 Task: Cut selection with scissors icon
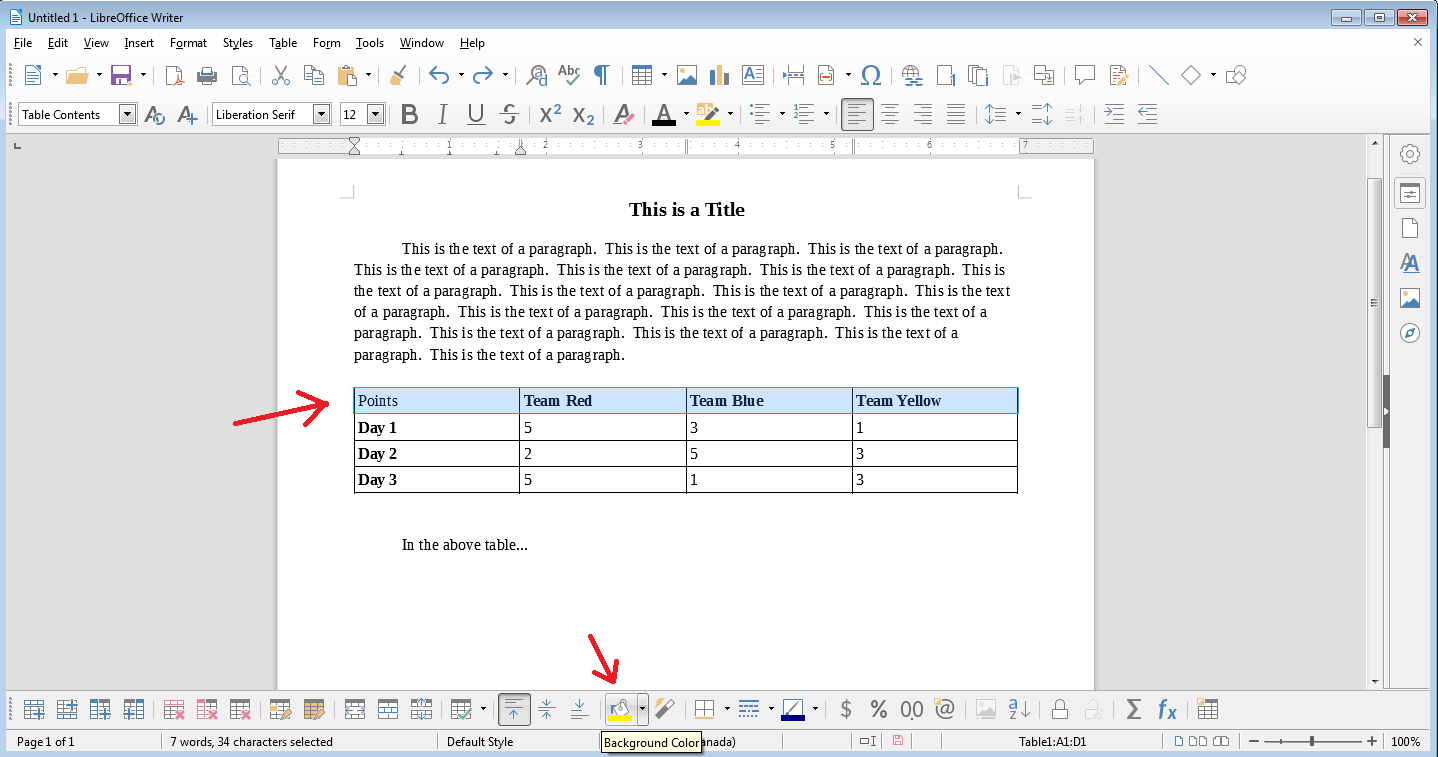click(x=281, y=75)
